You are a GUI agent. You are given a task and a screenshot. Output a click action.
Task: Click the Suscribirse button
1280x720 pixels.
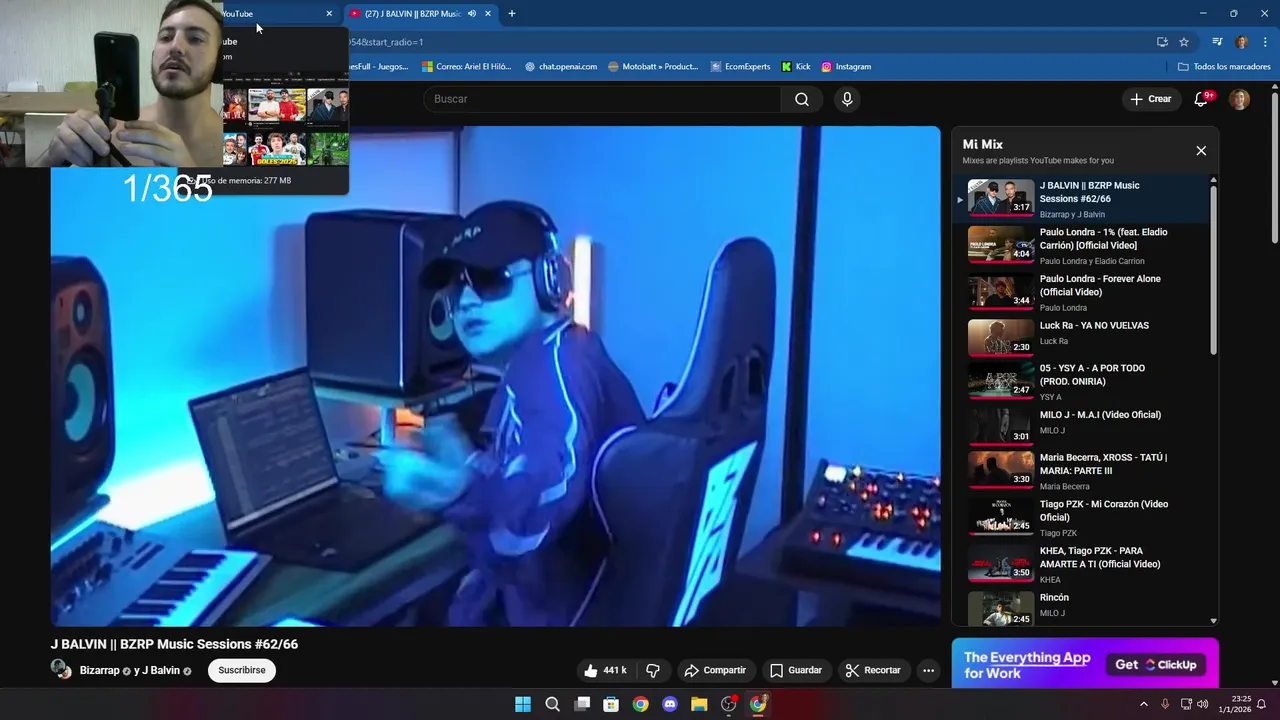click(242, 670)
